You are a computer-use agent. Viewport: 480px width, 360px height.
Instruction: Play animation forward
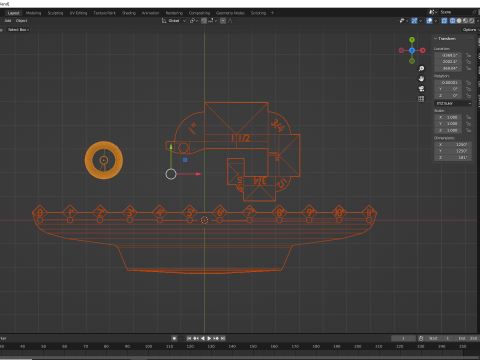click(209, 338)
